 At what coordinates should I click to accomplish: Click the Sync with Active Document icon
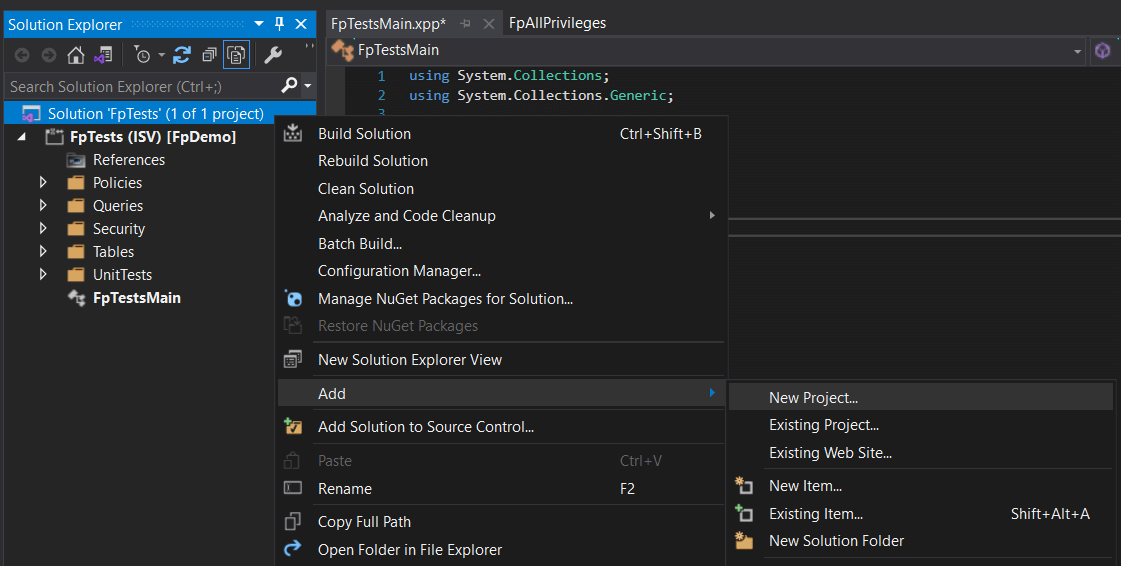coord(182,55)
